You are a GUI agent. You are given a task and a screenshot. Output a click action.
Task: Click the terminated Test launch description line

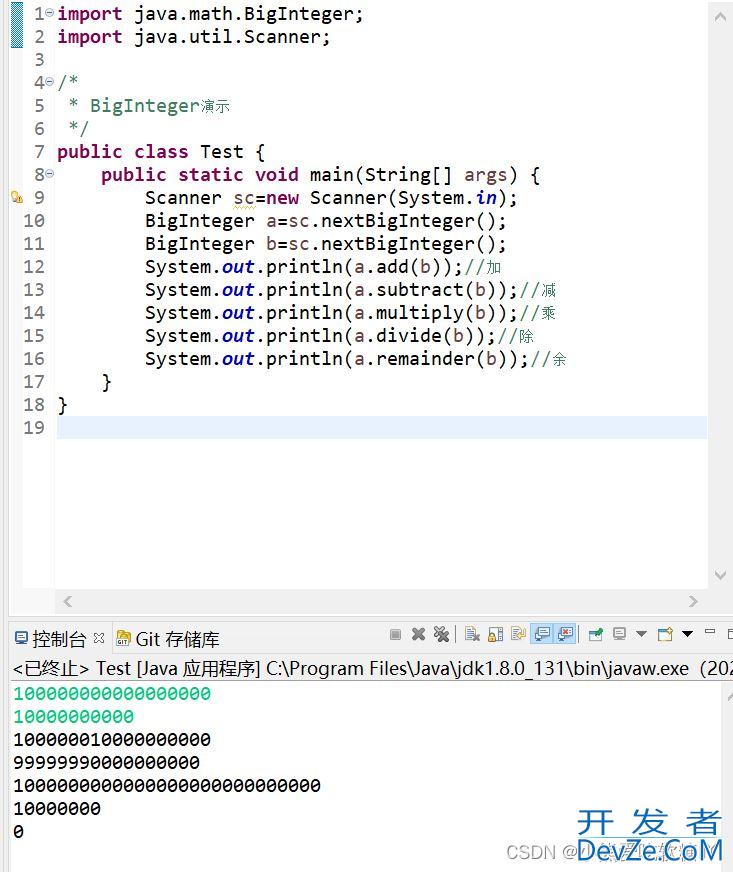pyautogui.click(x=372, y=668)
